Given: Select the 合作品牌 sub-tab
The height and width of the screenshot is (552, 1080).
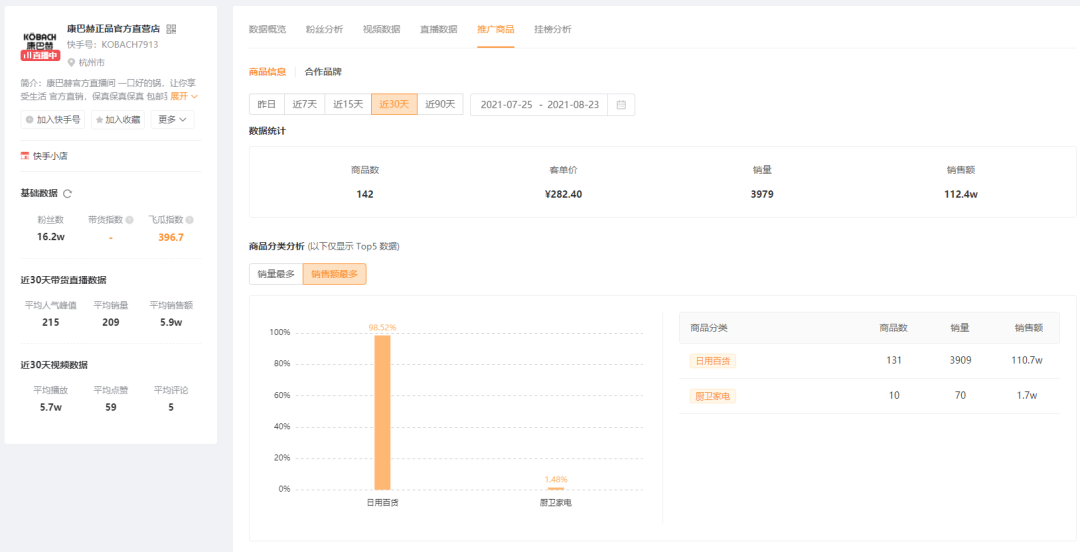Looking at the screenshot, I should click(x=323, y=72).
